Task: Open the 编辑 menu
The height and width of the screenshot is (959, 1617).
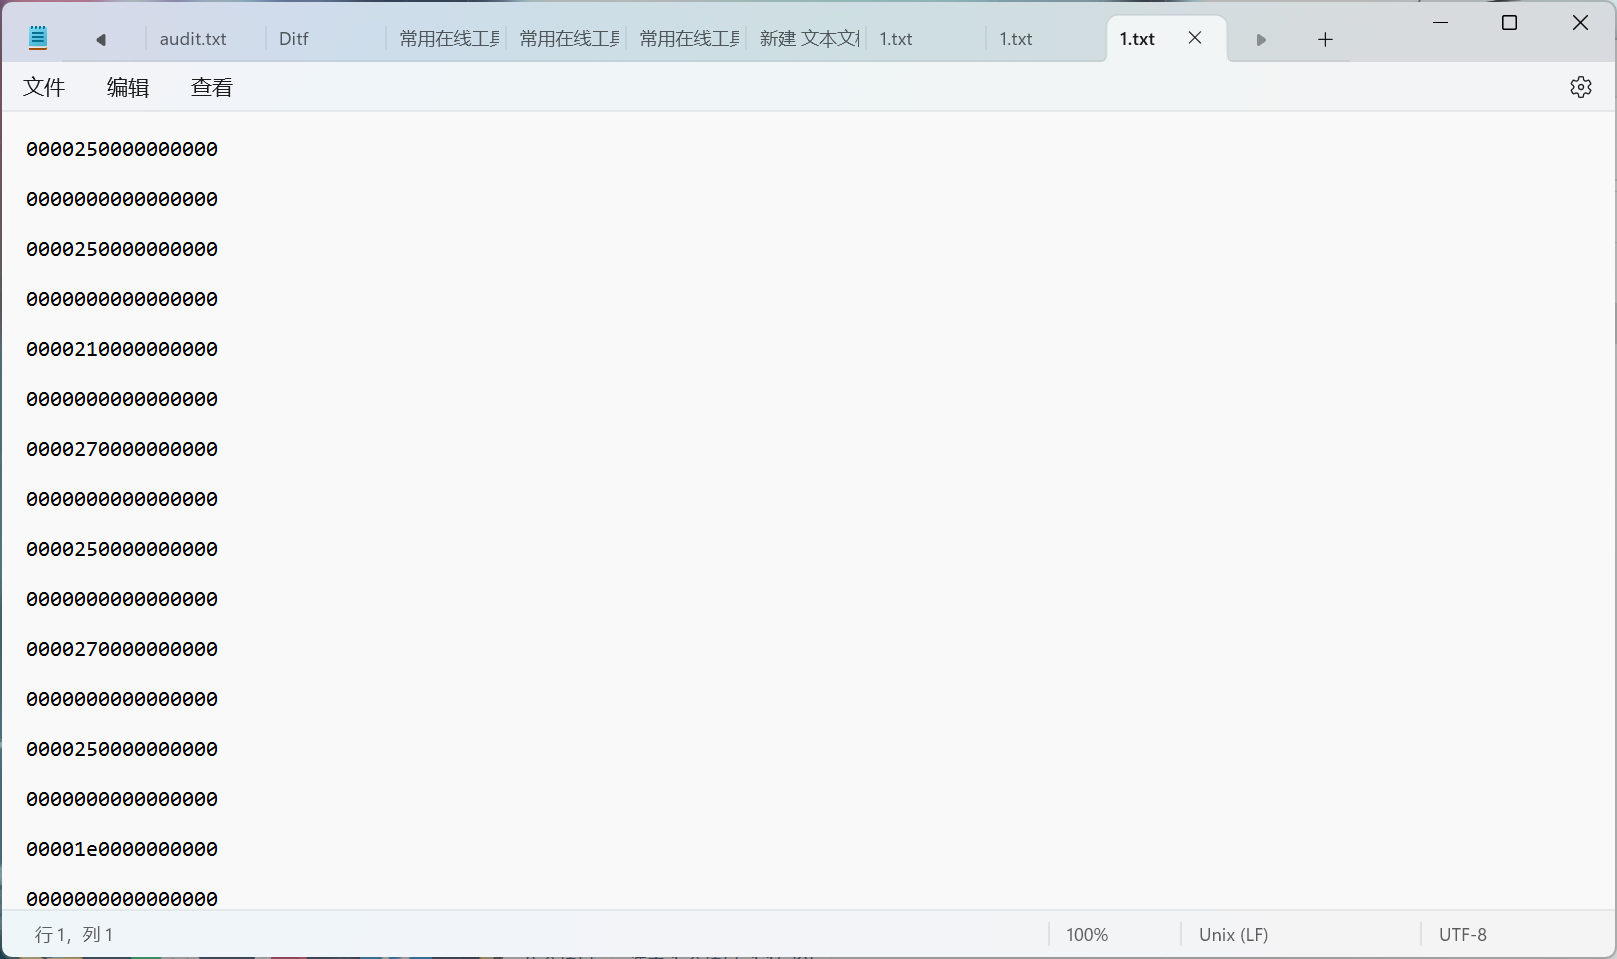Action: (128, 88)
